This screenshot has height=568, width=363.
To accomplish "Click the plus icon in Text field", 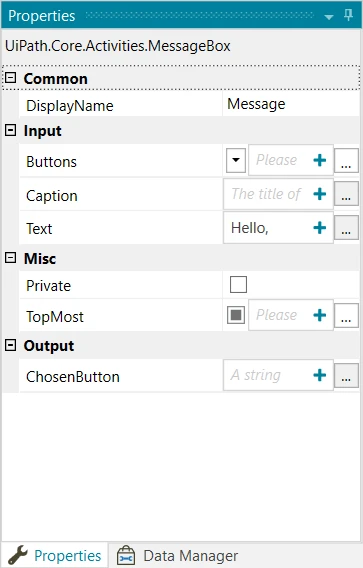I will pos(320,228).
